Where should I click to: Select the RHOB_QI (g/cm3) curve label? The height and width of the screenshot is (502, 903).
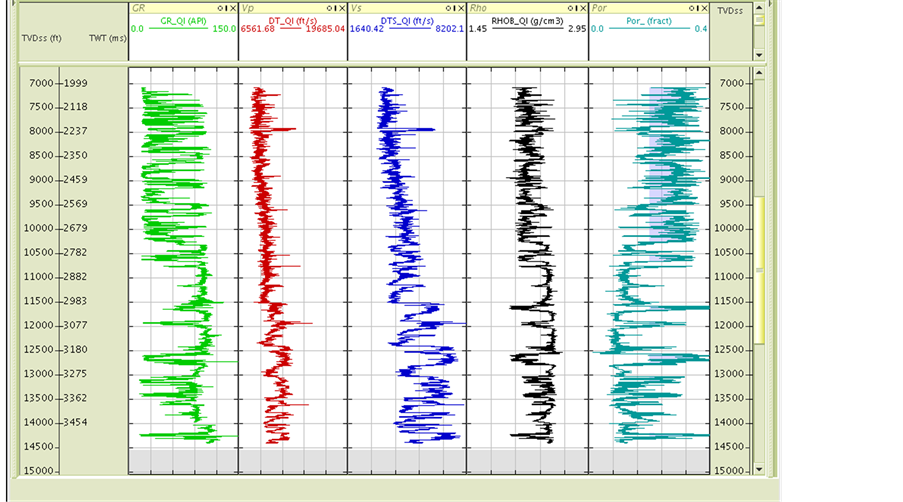click(527, 18)
